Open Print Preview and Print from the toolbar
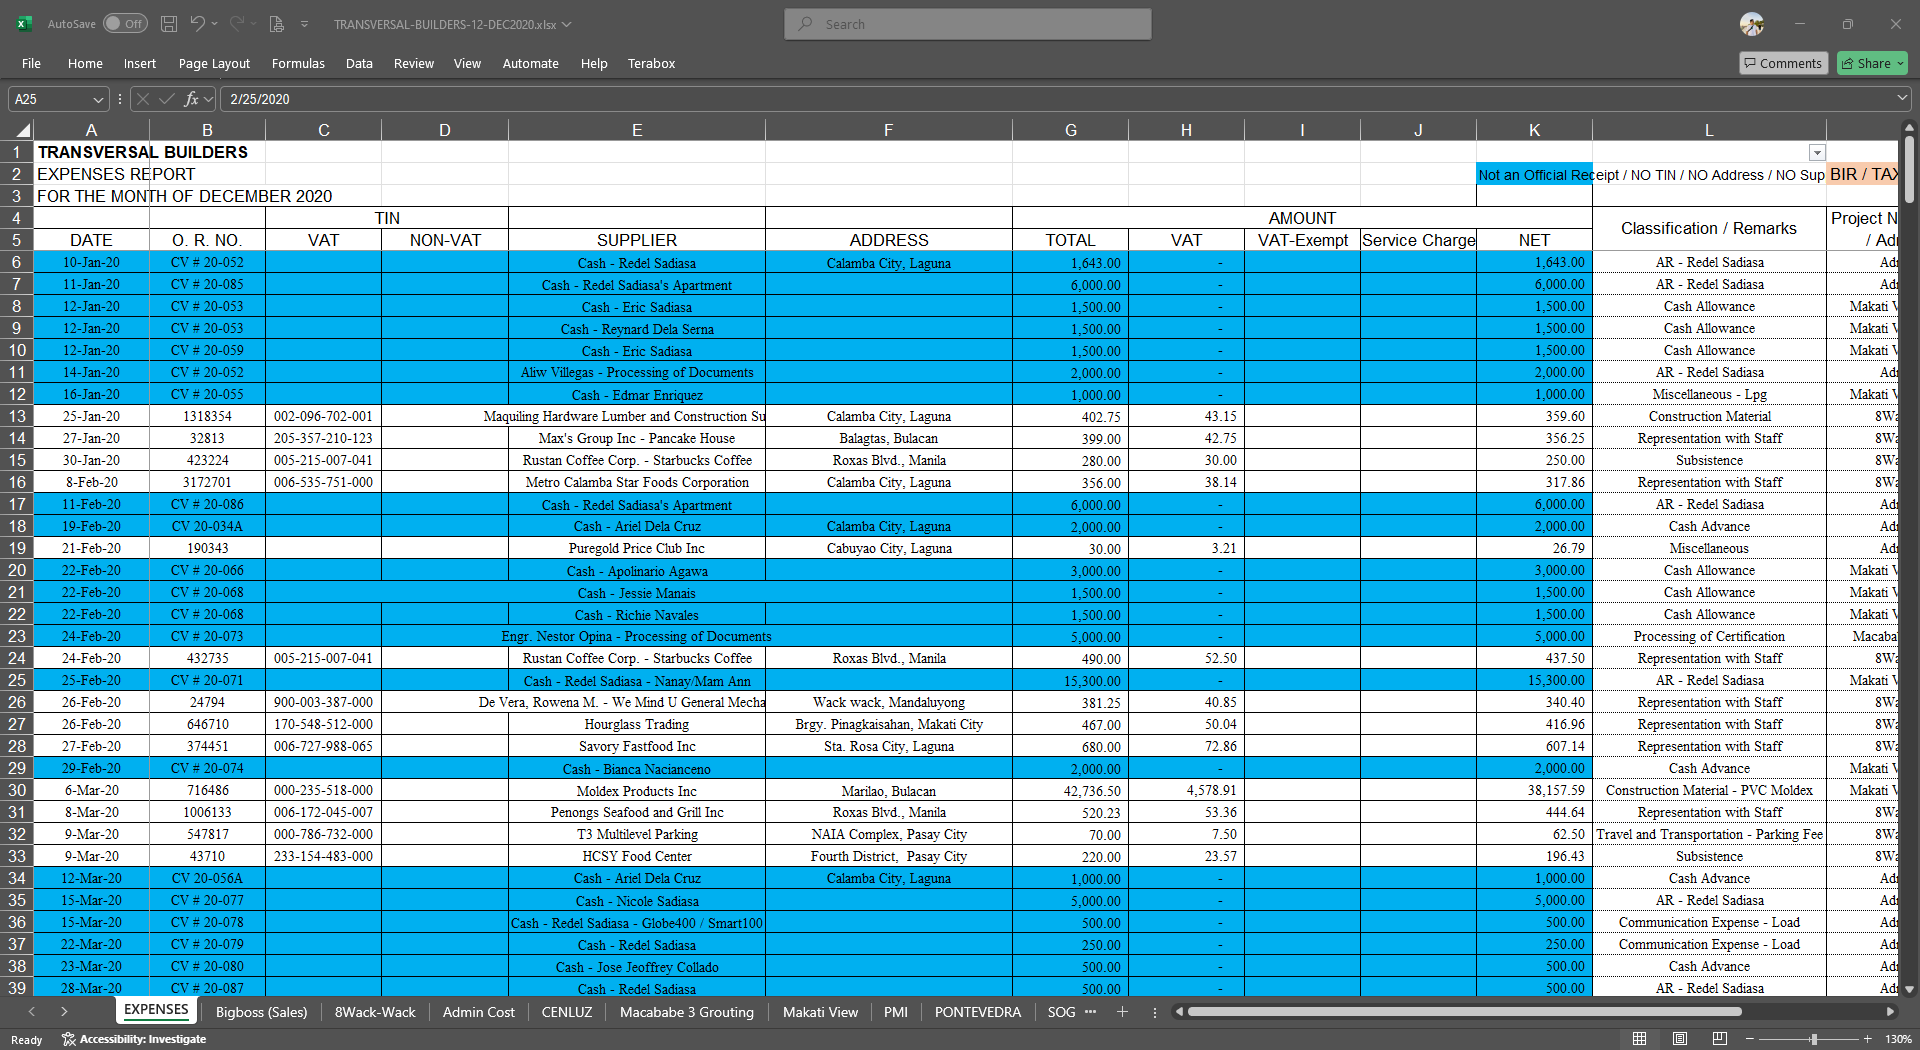The height and width of the screenshot is (1050, 1920). tap(277, 24)
